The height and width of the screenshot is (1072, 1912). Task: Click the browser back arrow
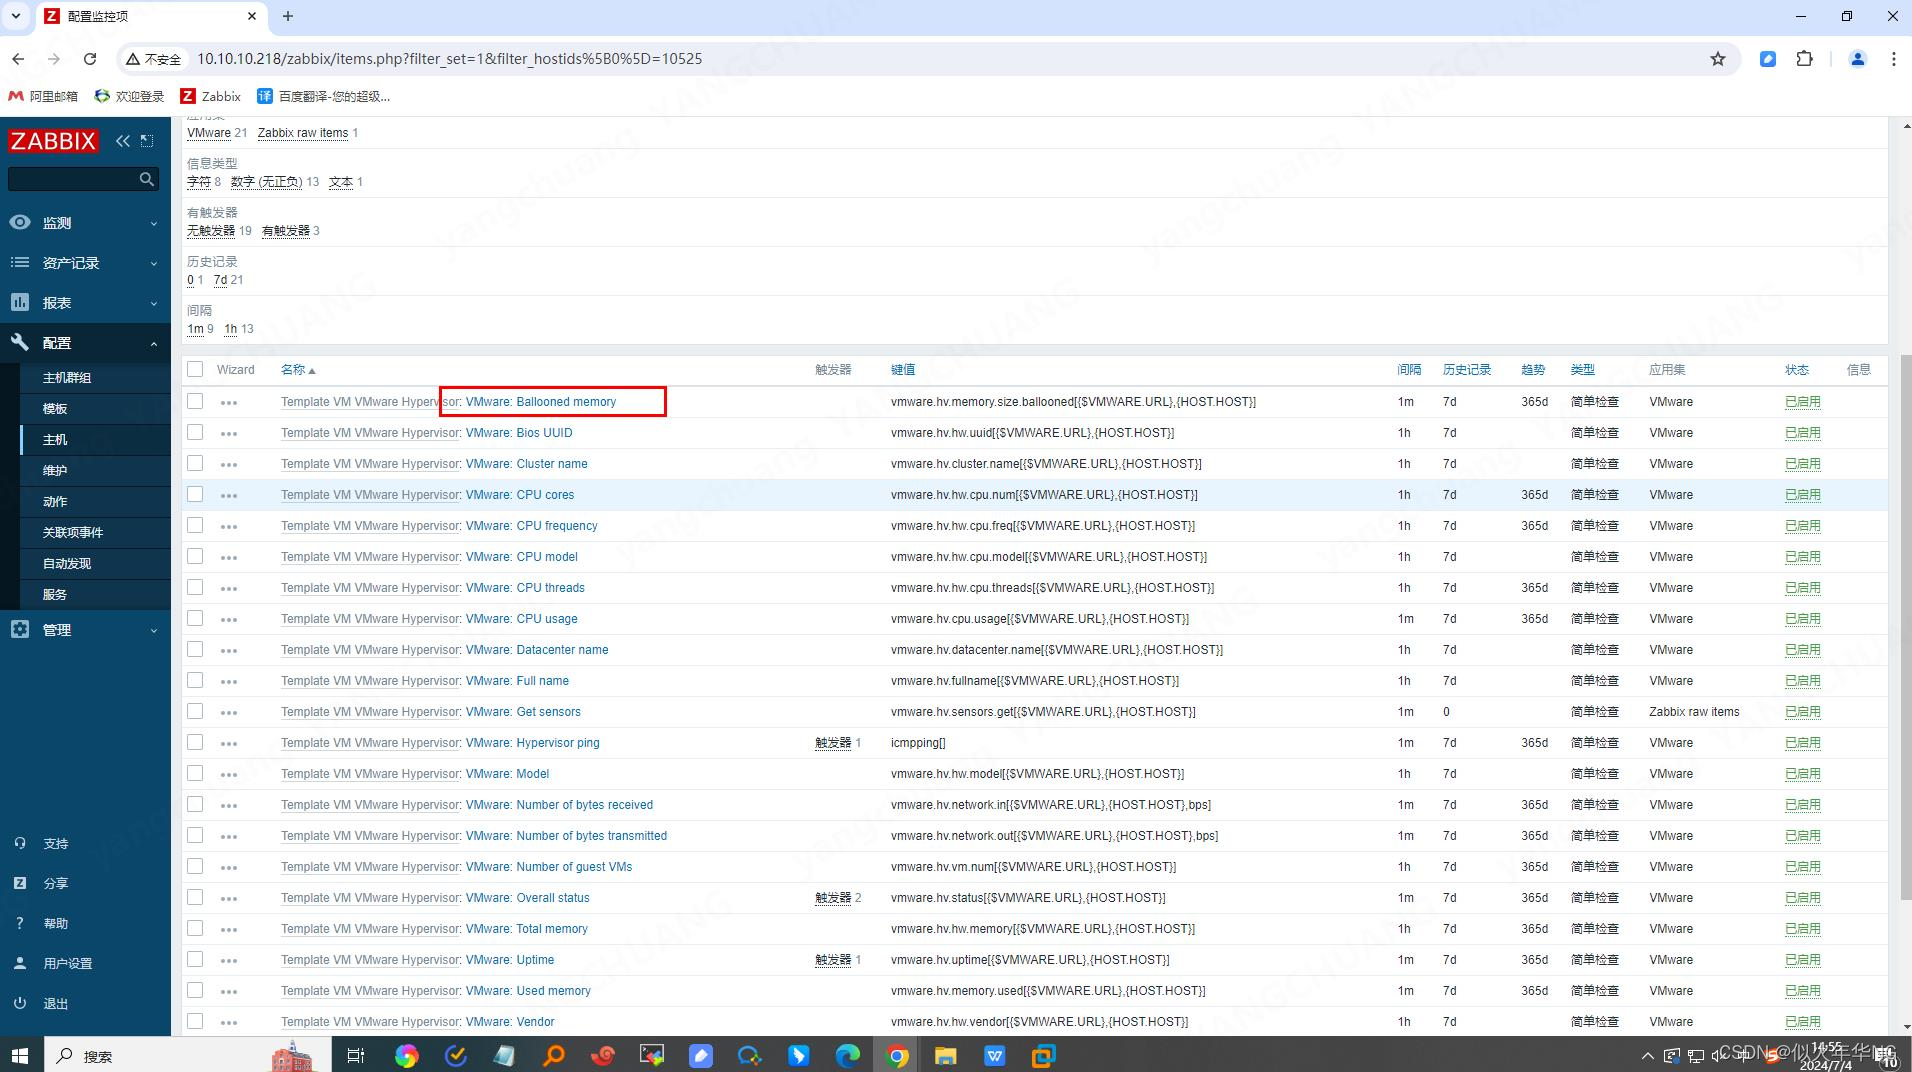click(18, 59)
